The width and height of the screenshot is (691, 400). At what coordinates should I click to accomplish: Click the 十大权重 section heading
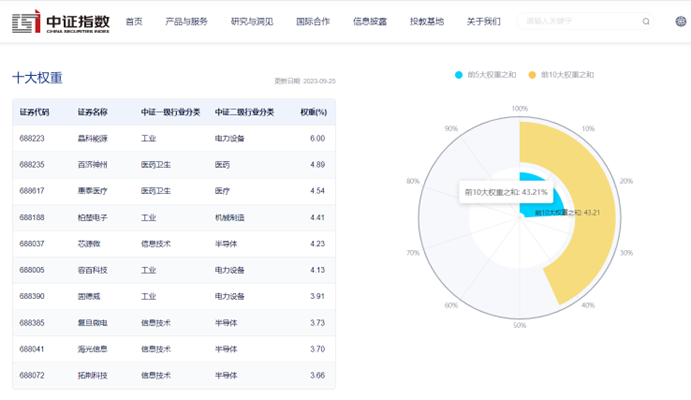click(x=37, y=78)
